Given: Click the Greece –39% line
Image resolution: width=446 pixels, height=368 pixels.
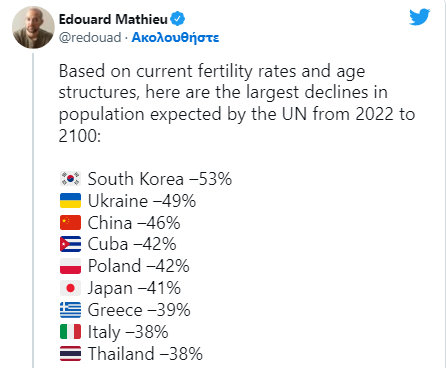Looking at the screenshot, I should (x=125, y=310).
